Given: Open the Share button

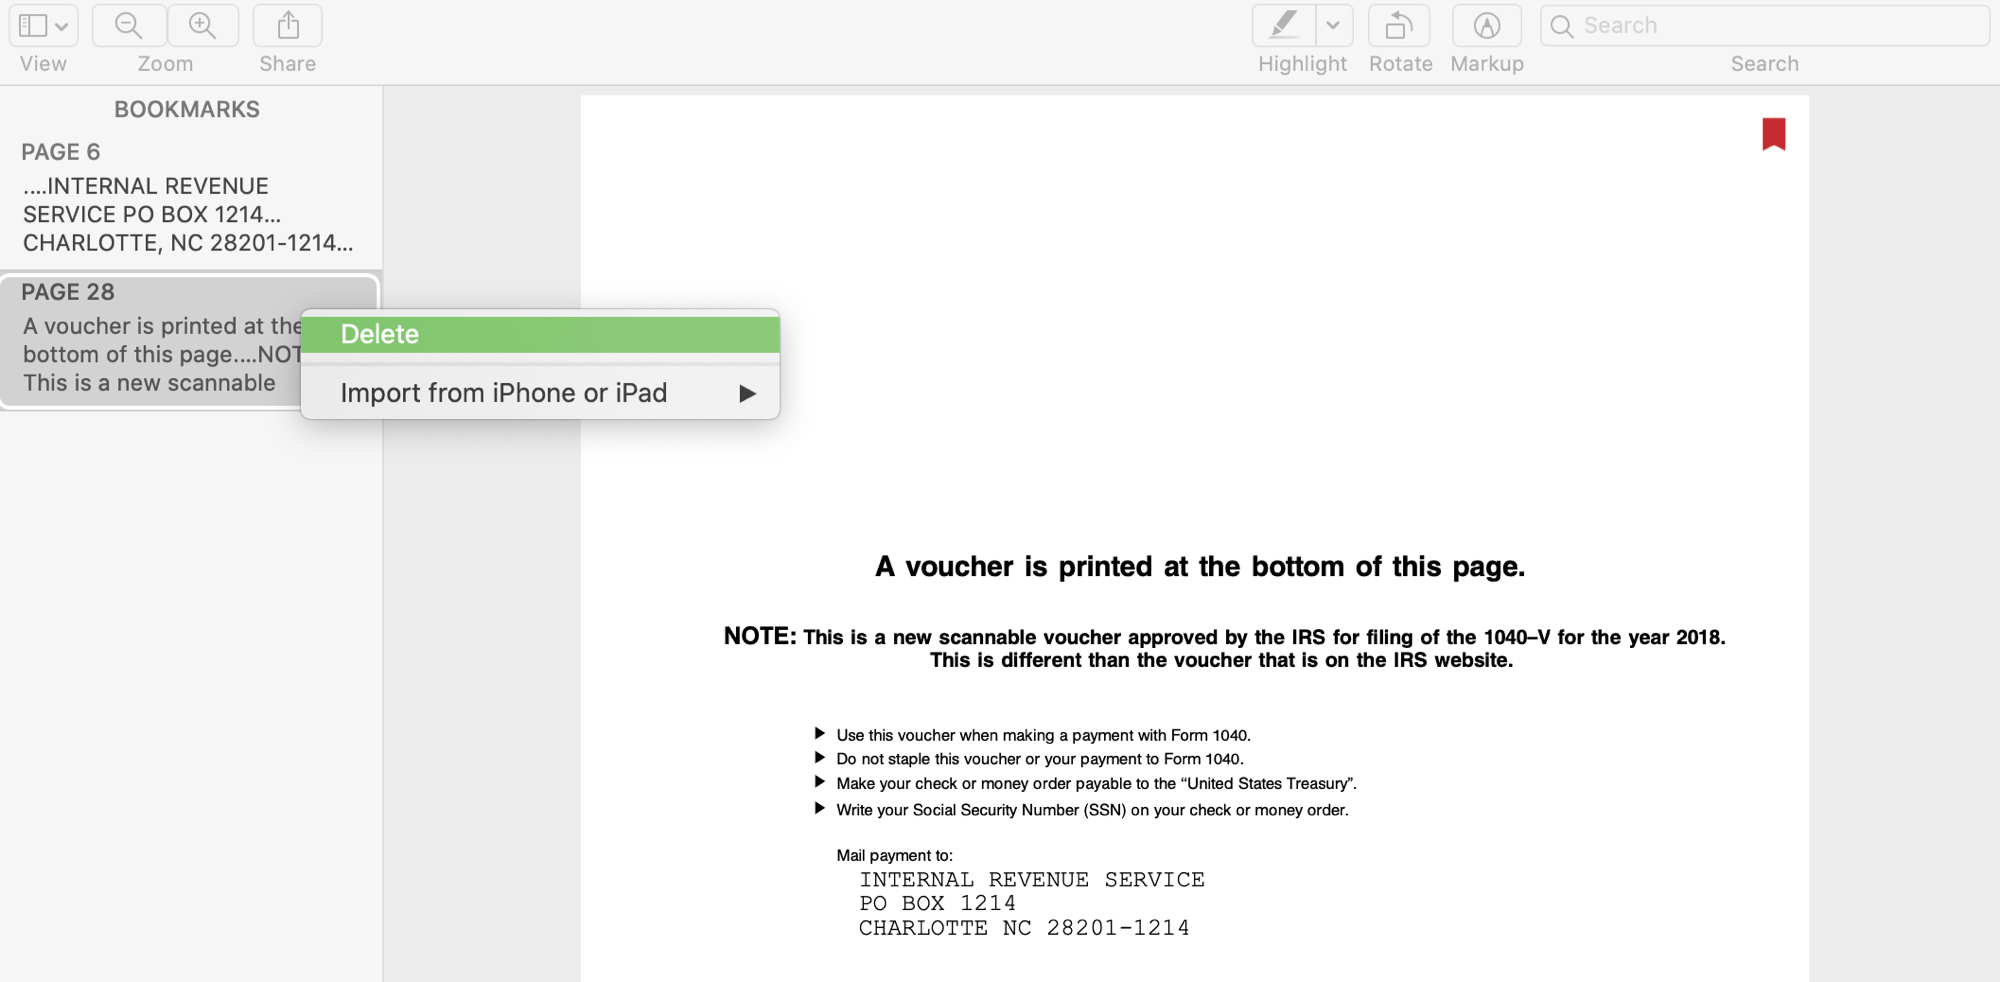Looking at the screenshot, I should pos(288,25).
